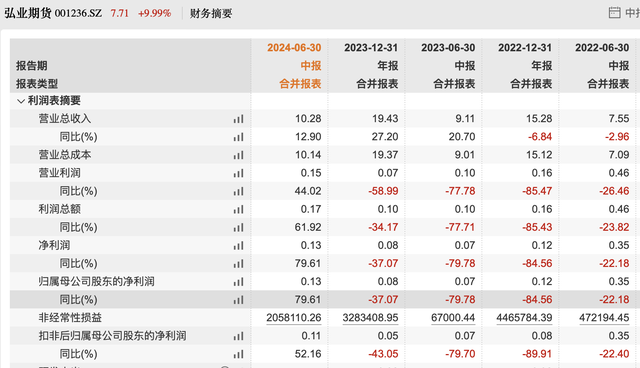The width and height of the screenshot is (640, 368).
Task: Click the price change +9.99%
Action: [x=154, y=13]
